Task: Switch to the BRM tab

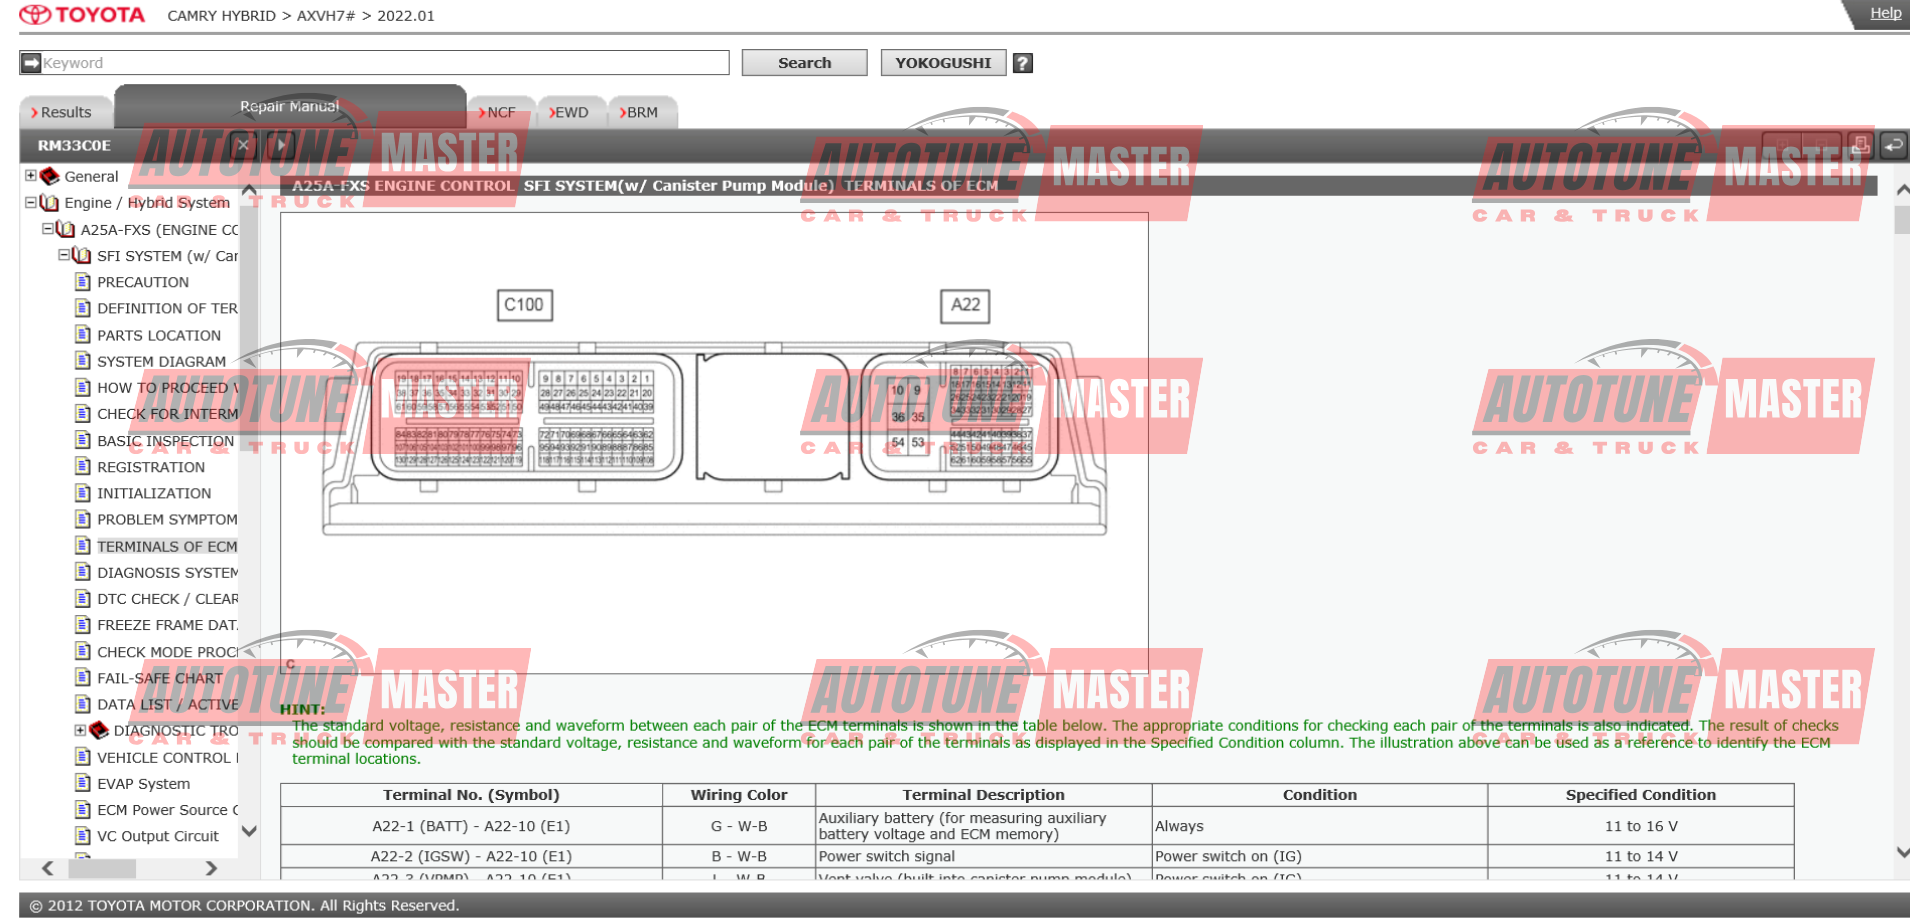Action: [642, 113]
